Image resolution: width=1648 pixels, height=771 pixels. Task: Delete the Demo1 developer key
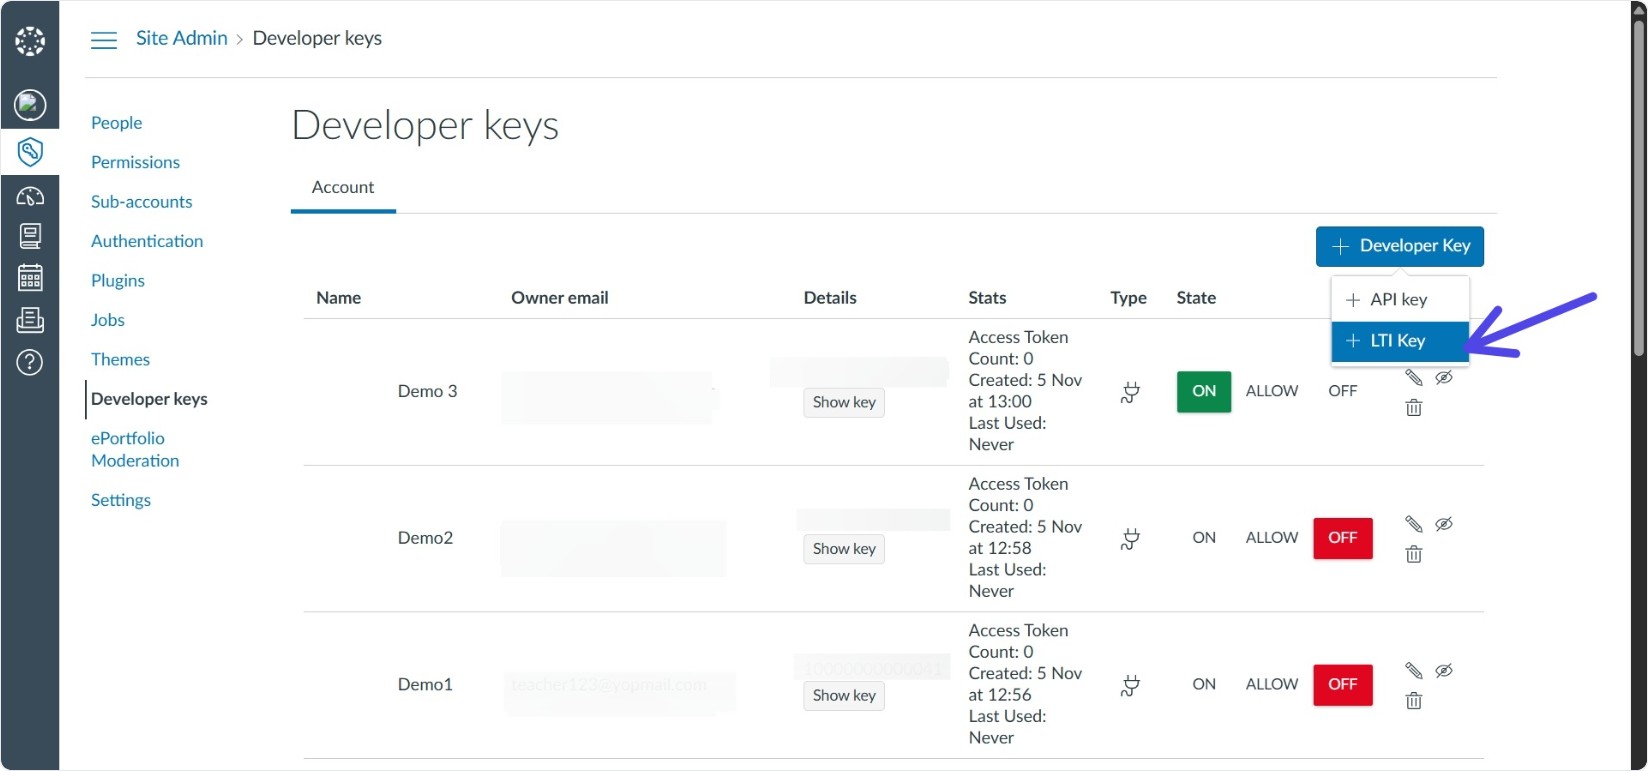pyautogui.click(x=1413, y=701)
